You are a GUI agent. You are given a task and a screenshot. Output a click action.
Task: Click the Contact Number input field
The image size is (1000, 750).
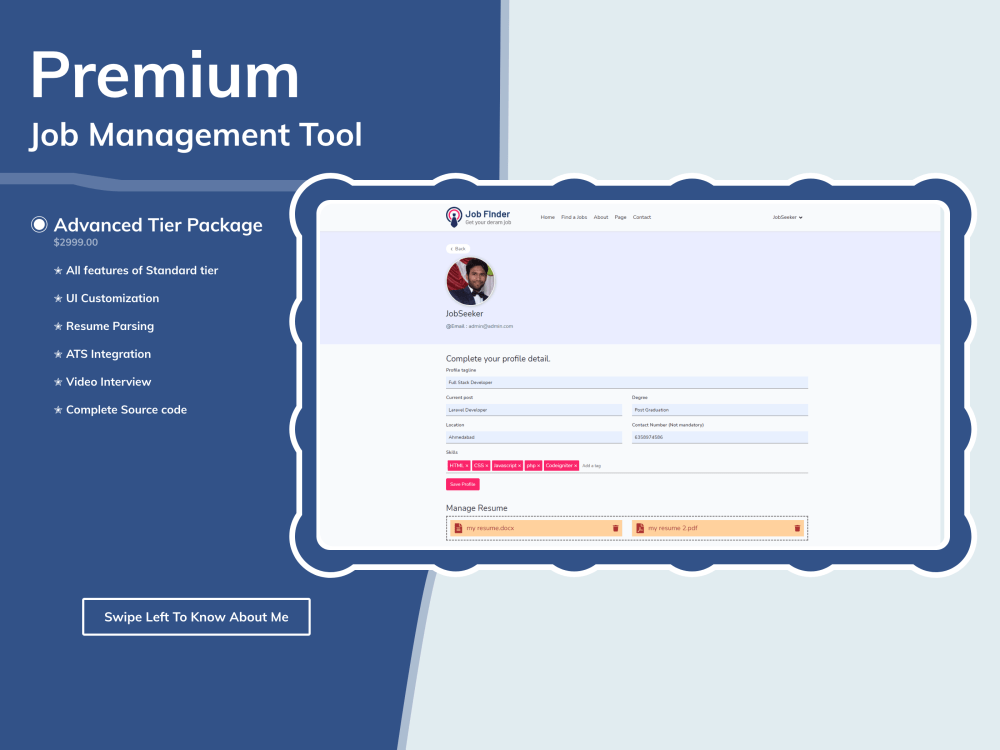point(720,437)
